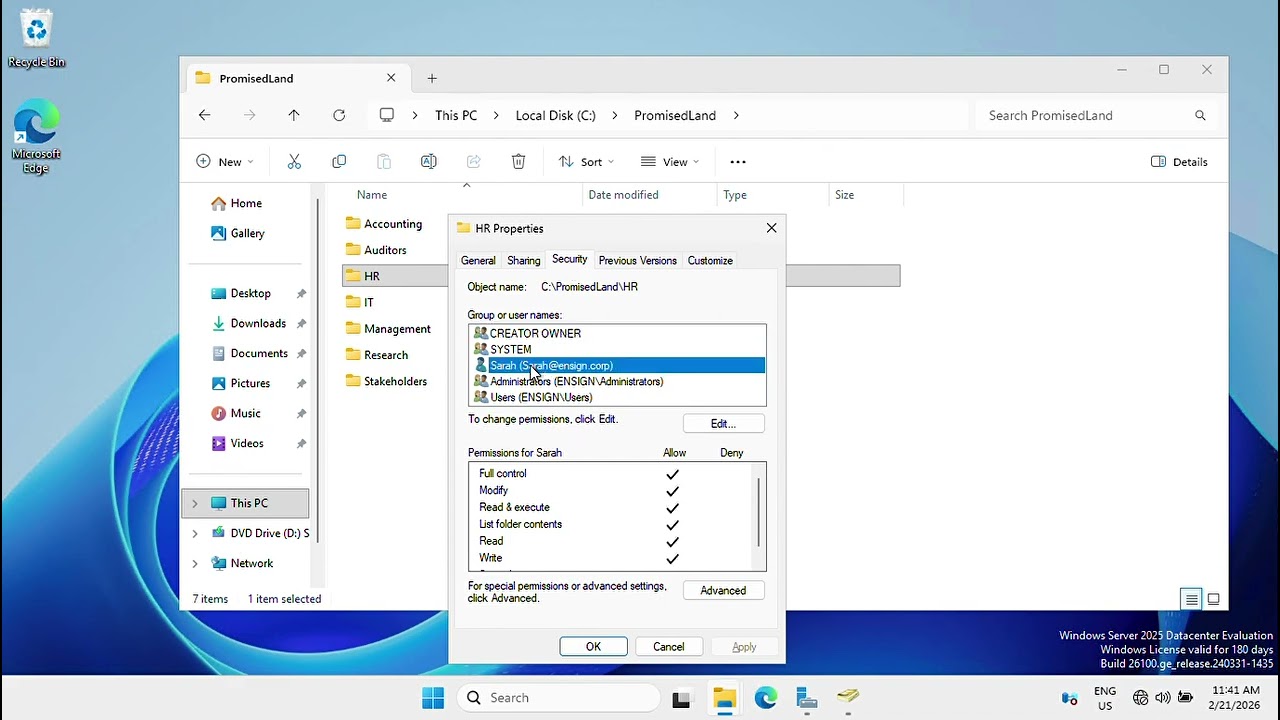The width and height of the screenshot is (1280, 720).
Task: Select the Stakeholders folder icon
Action: [x=352, y=380]
